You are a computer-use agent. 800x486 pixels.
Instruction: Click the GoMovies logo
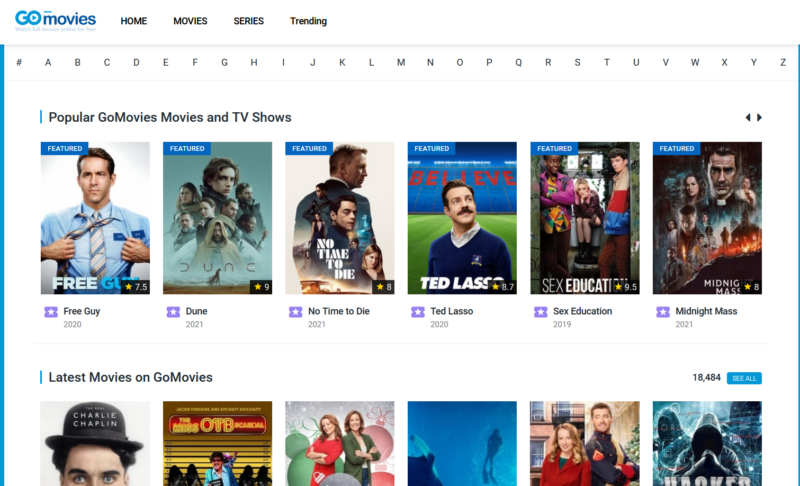55,21
